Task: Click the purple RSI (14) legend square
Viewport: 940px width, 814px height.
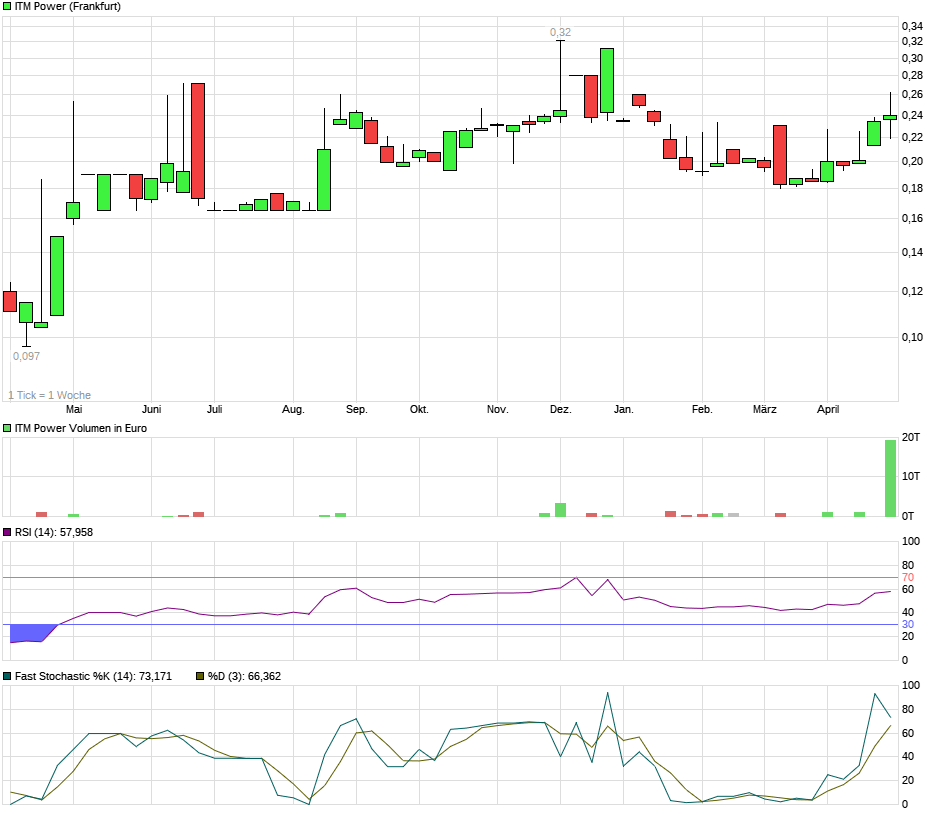Action: click(8, 533)
